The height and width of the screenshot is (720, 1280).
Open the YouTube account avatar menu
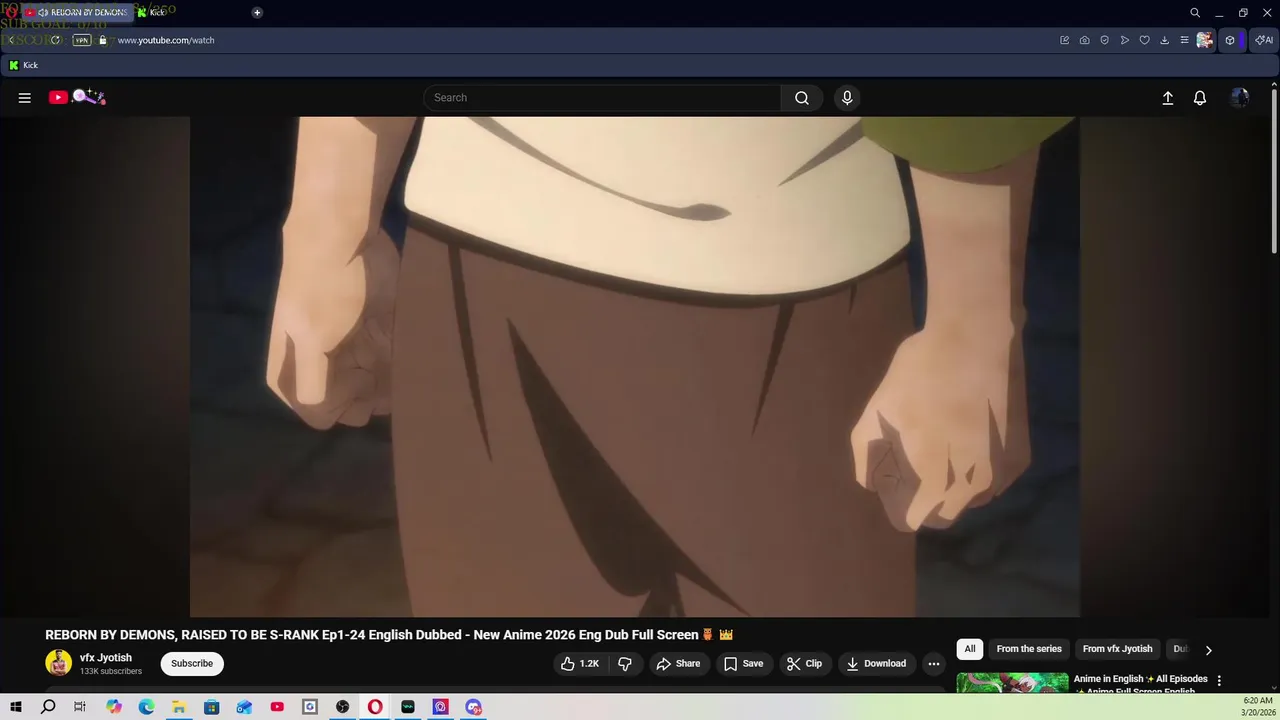[1240, 98]
